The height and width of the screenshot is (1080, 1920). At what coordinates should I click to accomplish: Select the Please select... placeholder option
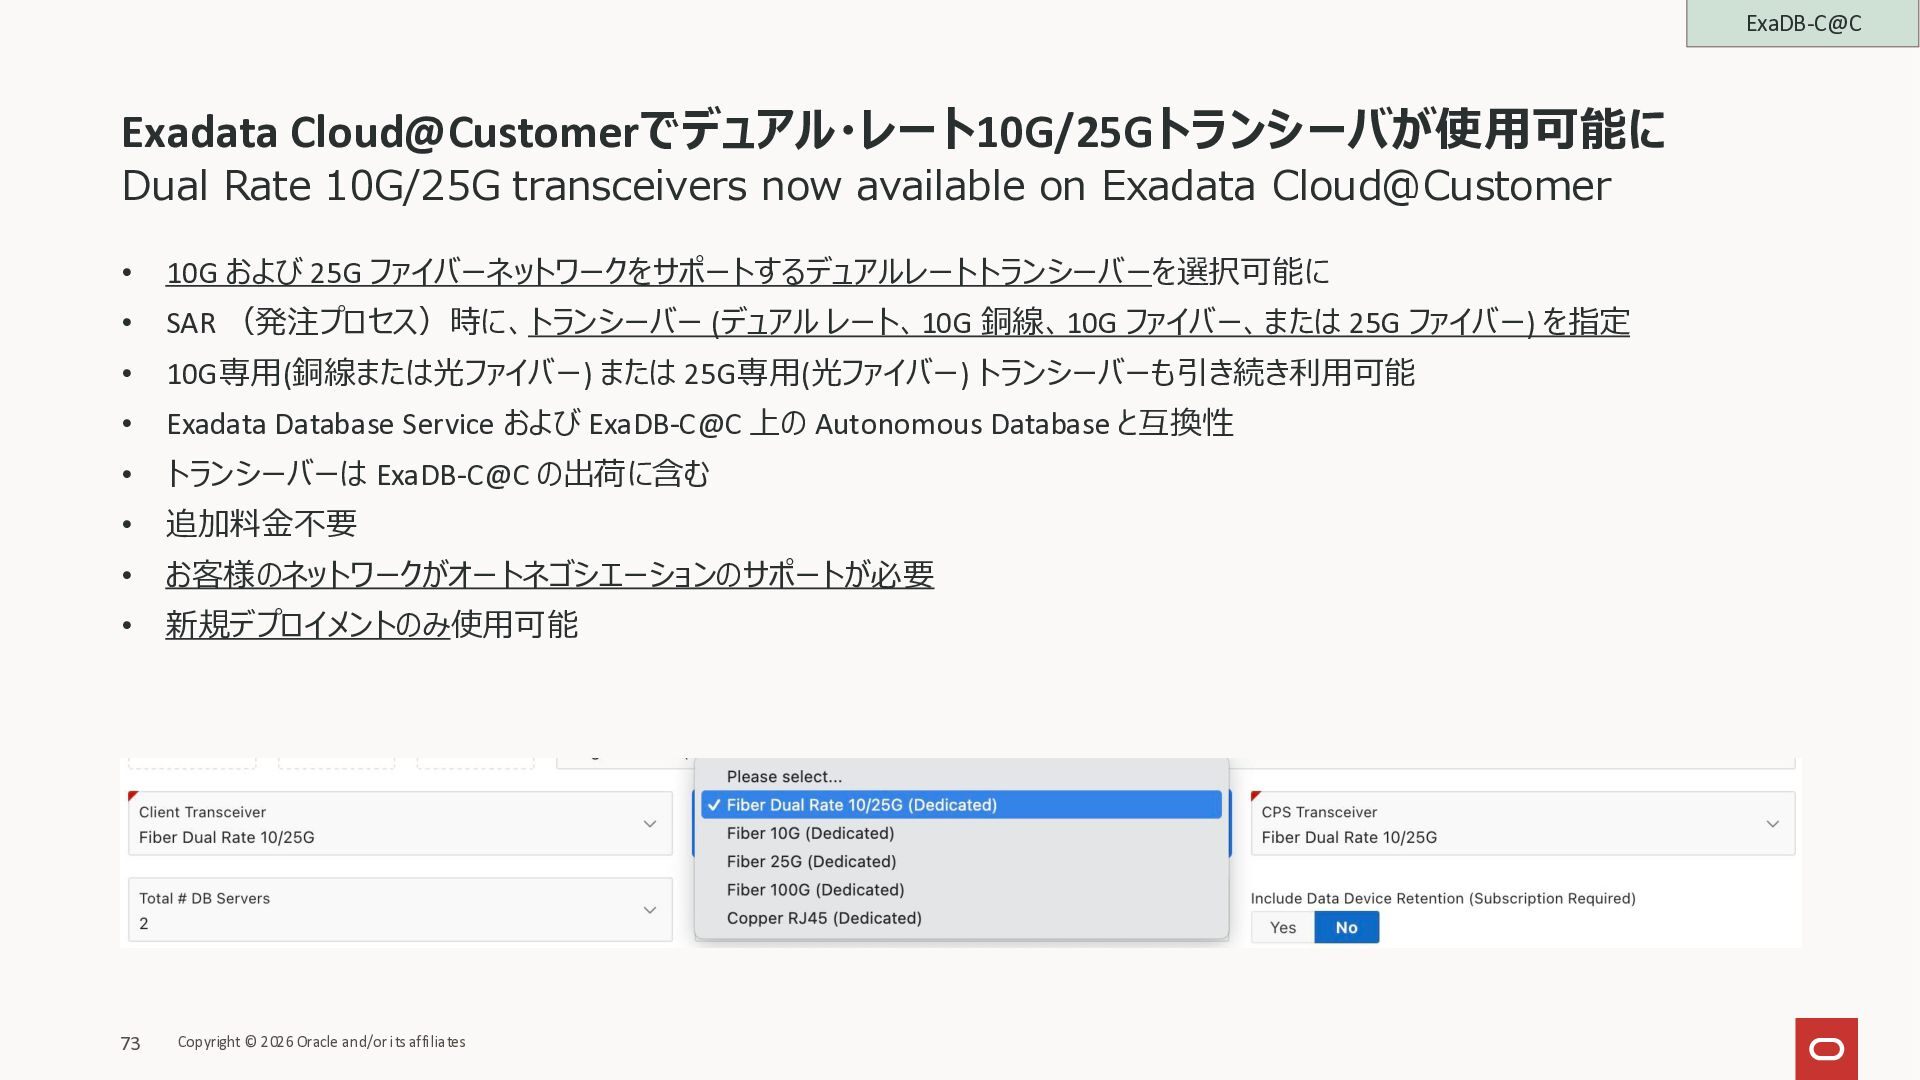784,777
